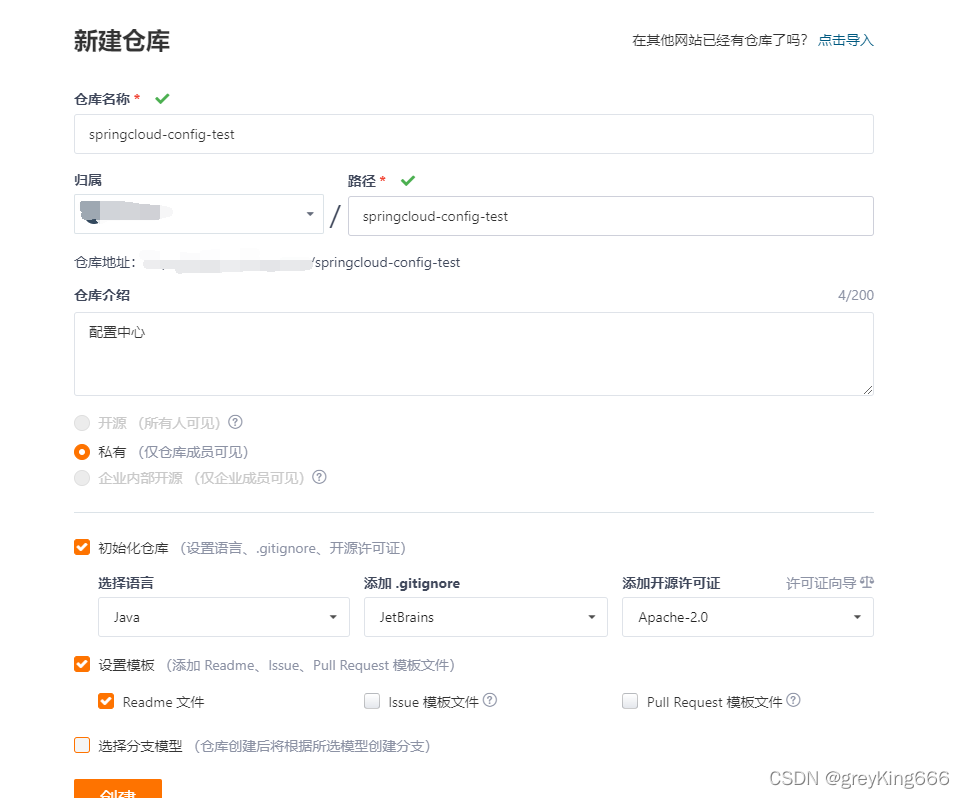Click the 仓库介绍 textarea with 配置中心
The image size is (965, 798).
pos(474,354)
